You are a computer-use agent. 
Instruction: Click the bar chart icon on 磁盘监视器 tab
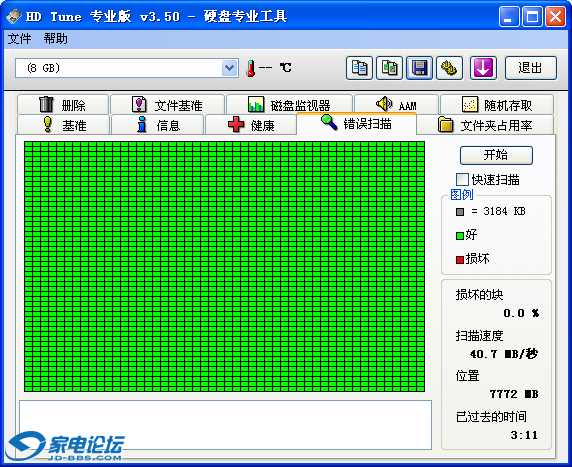[x=256, y=104]
